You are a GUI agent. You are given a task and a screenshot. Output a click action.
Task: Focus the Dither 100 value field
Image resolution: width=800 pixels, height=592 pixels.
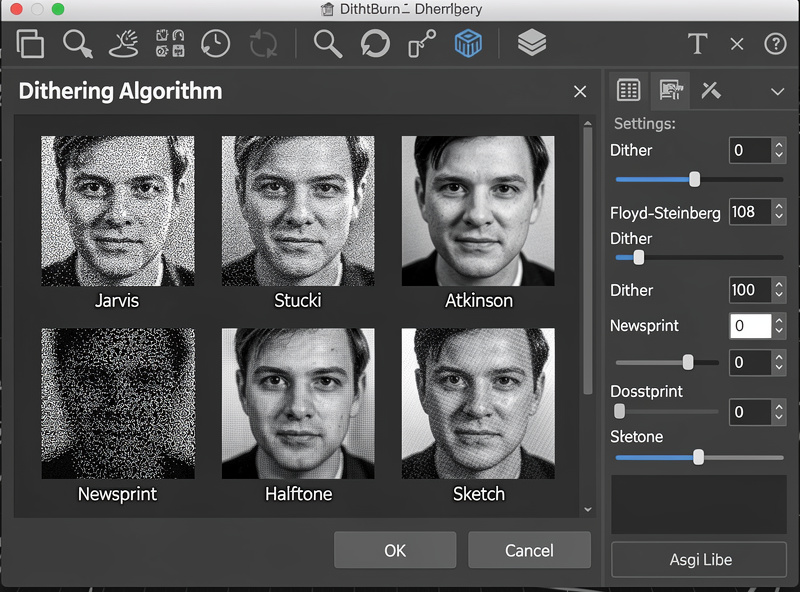[749, 290]
